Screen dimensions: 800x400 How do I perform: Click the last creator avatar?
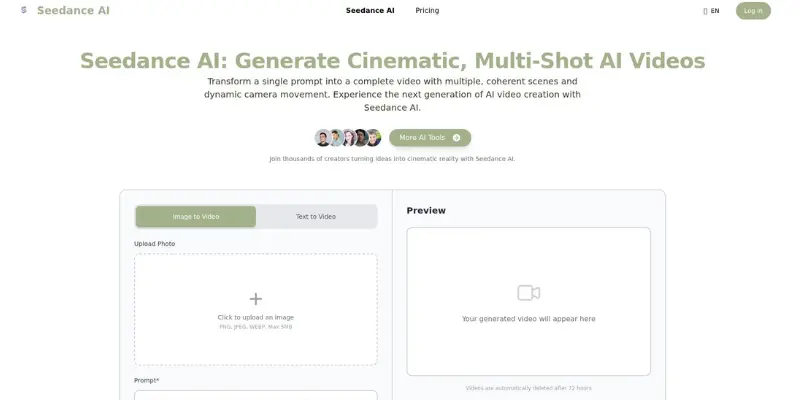click(x=373, y=138)
